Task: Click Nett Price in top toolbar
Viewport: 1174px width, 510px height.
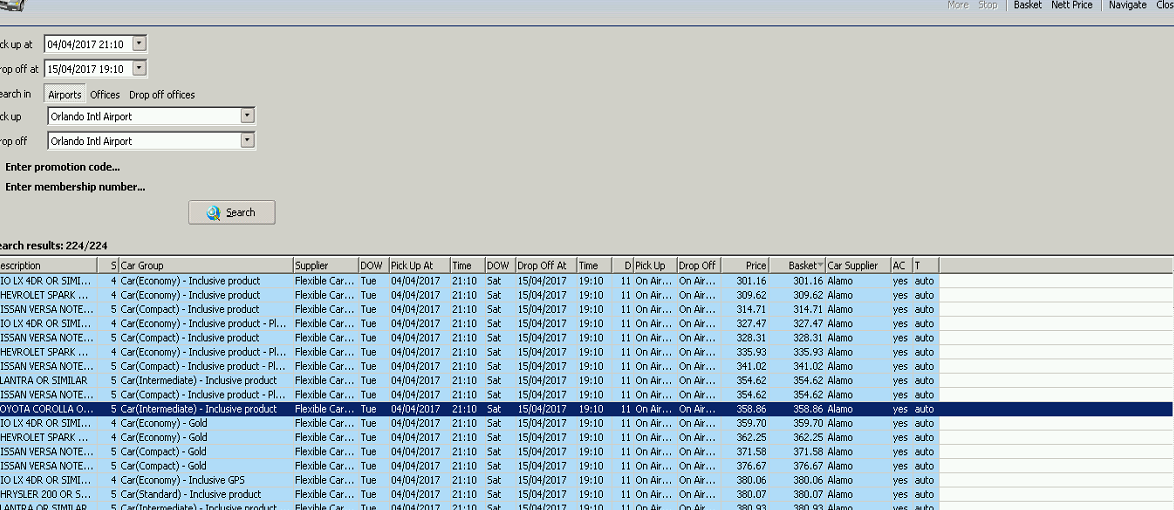Action: tap(1071, 5)
